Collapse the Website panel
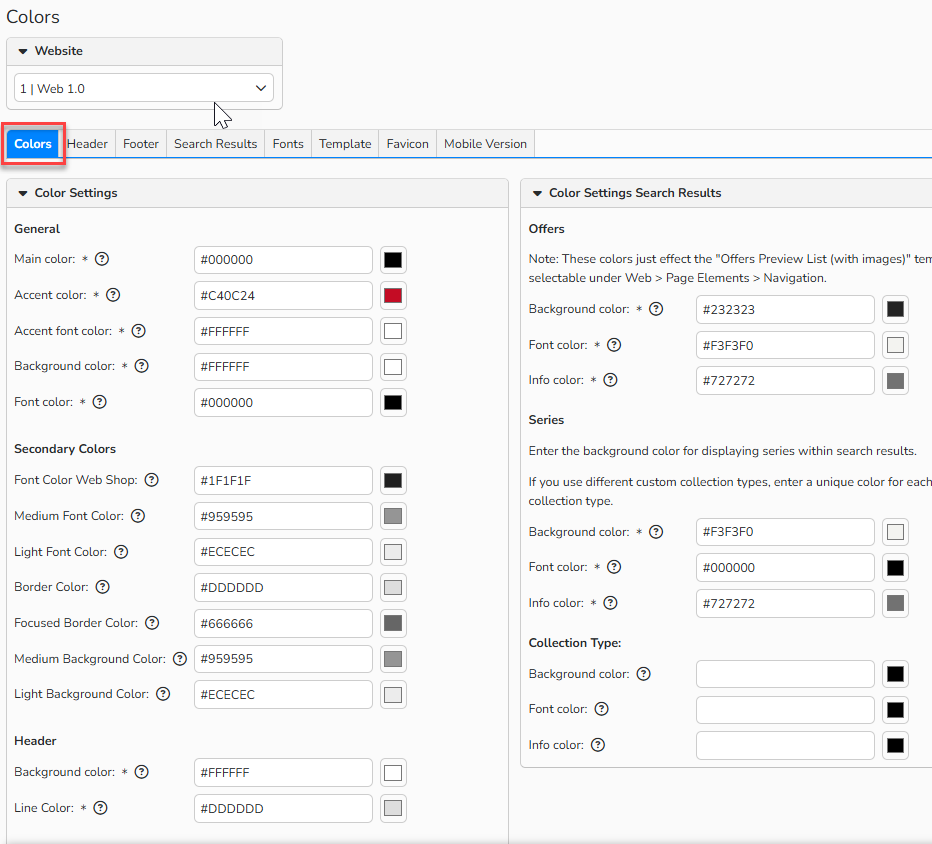The image size is (932, 844). 23,51
